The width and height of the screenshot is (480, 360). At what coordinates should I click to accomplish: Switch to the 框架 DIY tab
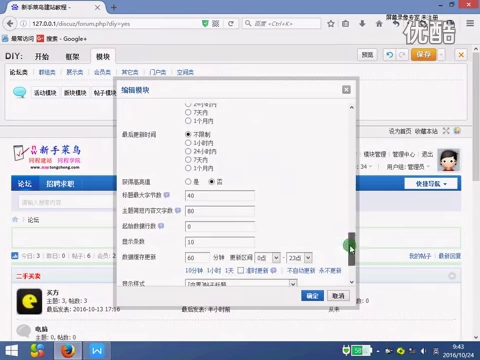[x=72, y=57]
